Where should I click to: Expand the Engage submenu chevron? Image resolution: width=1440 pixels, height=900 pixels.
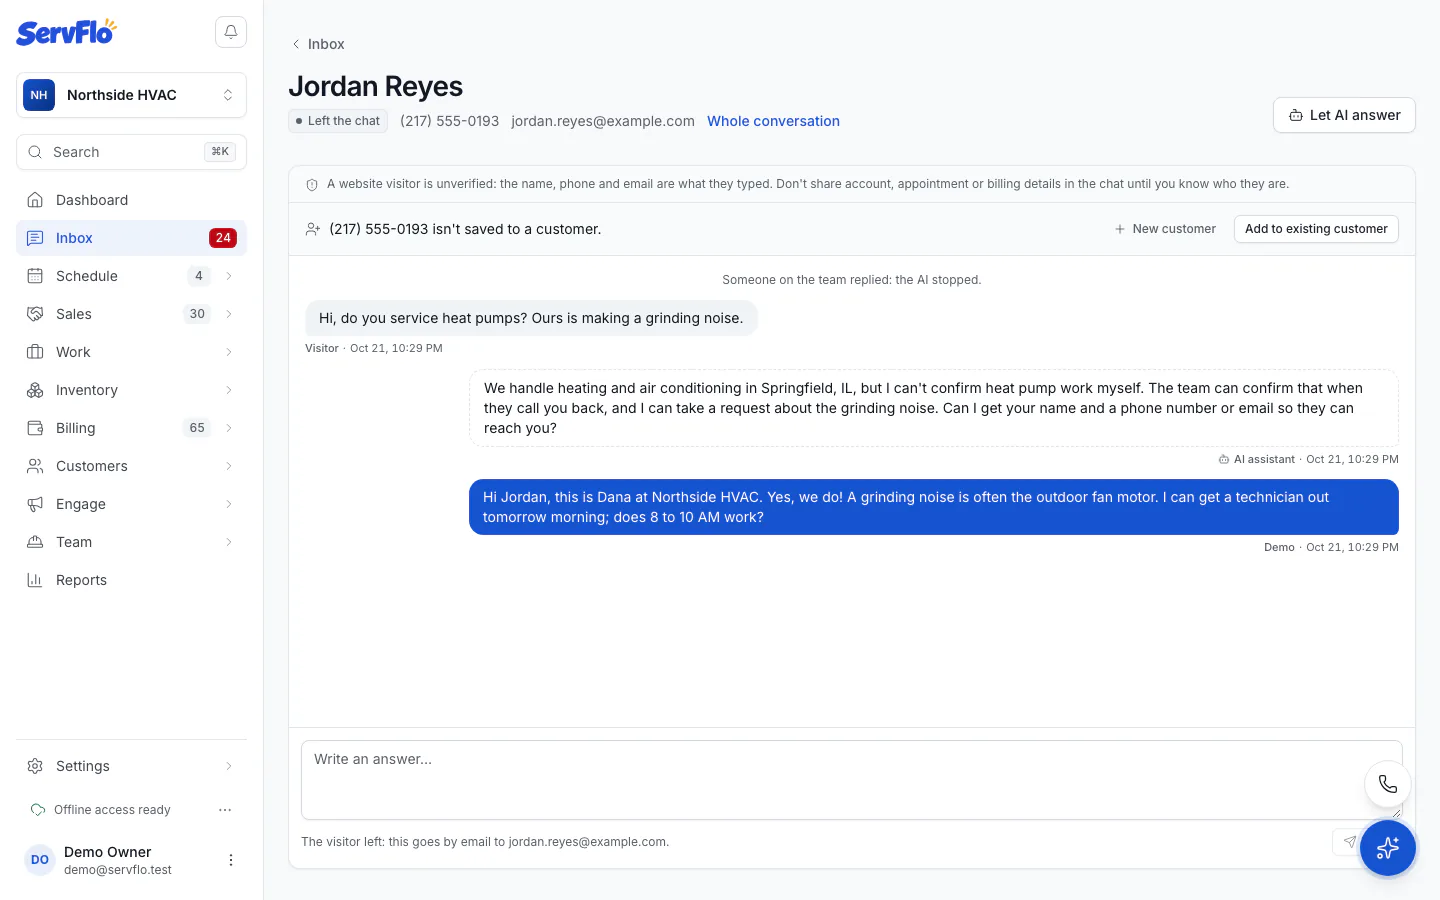[229, 504]
